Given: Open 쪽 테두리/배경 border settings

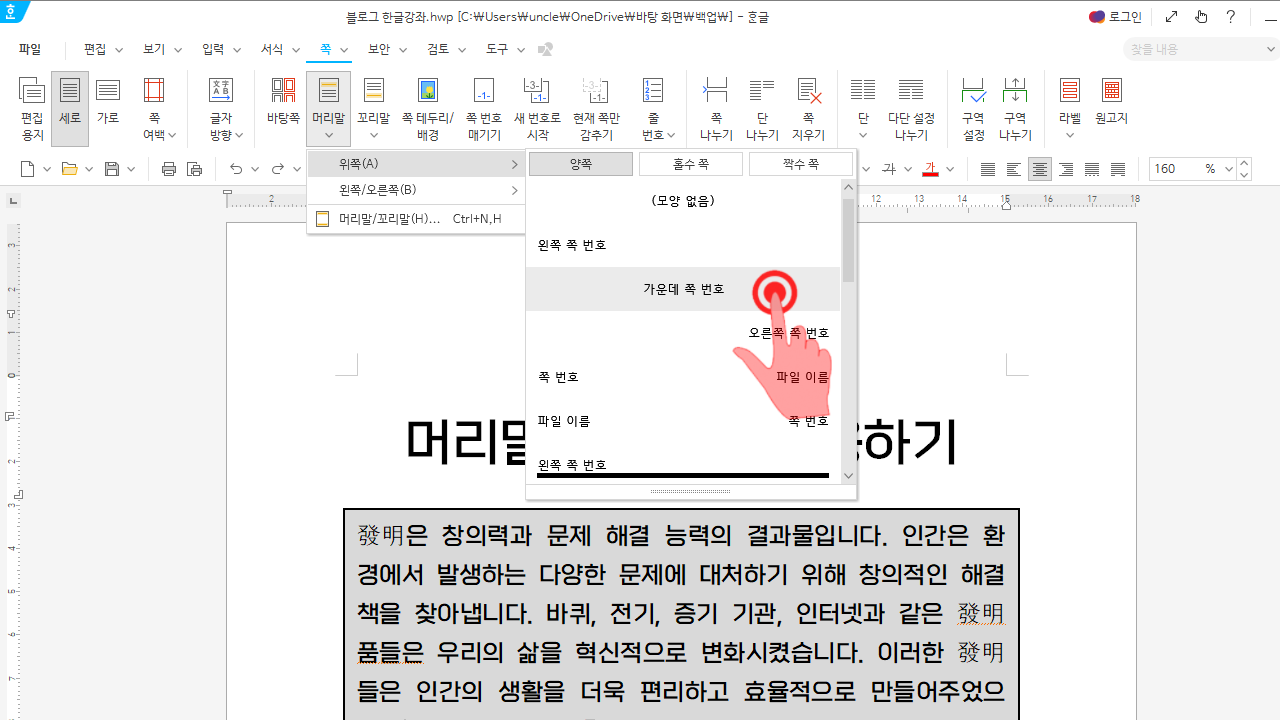Looking at the screenshot, I should pyautogui.click(x=428, y=108).
